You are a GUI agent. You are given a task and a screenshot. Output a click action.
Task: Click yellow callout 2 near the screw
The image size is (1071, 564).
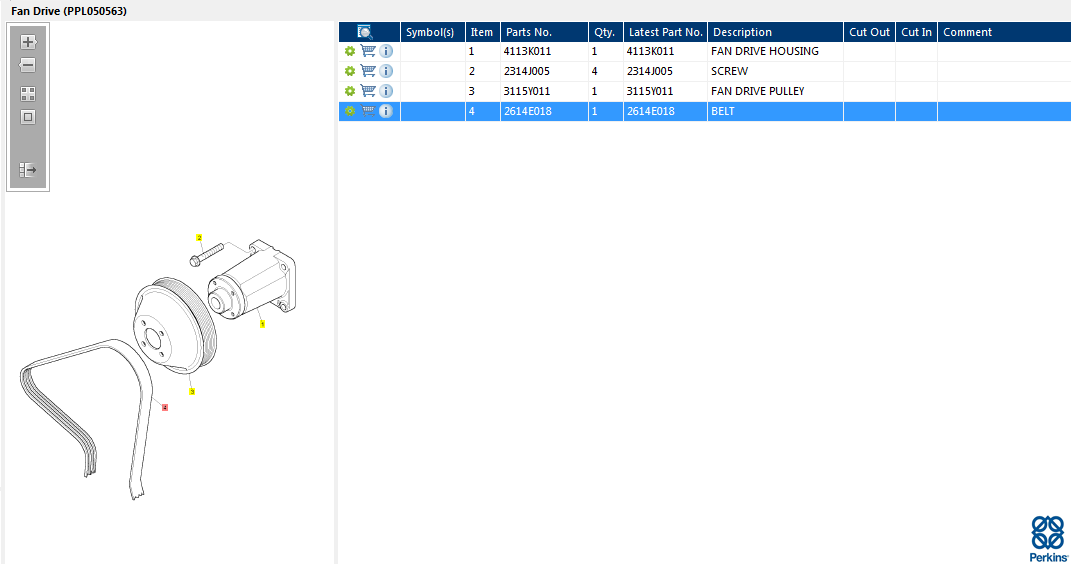tap(199, 238)
